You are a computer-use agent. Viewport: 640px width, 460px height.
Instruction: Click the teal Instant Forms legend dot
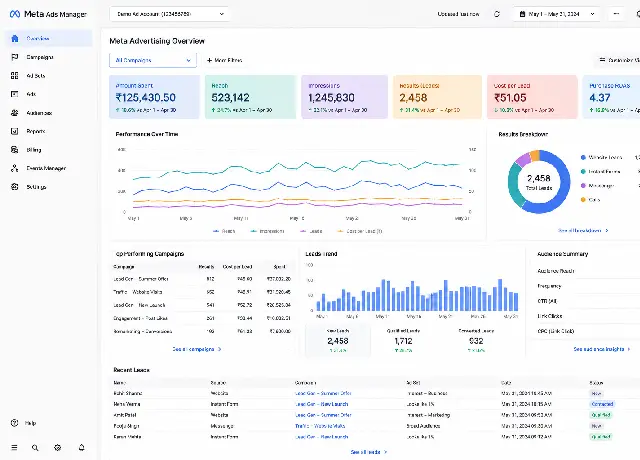583,171
